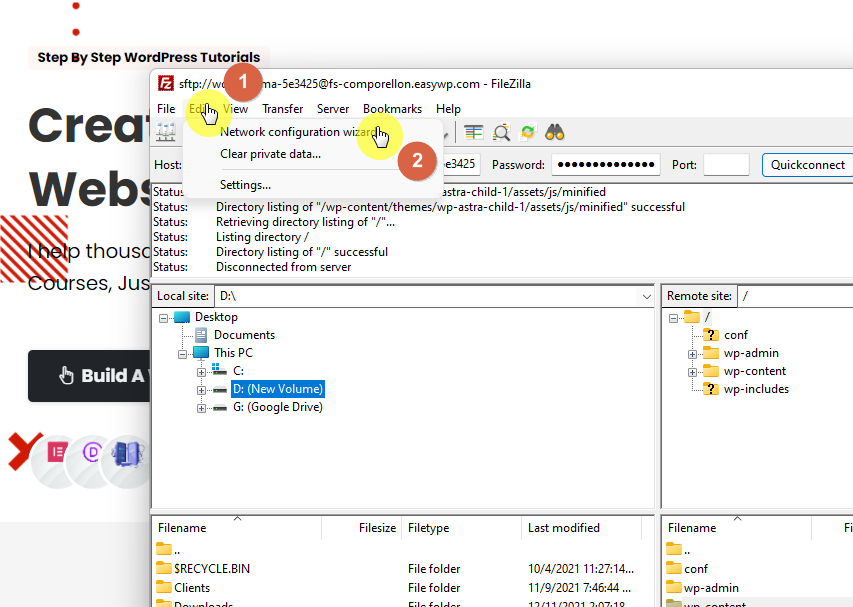Screen dimensions: 853x607
Task: Click the remote root folder icon
Action: (x=692, y=317)
